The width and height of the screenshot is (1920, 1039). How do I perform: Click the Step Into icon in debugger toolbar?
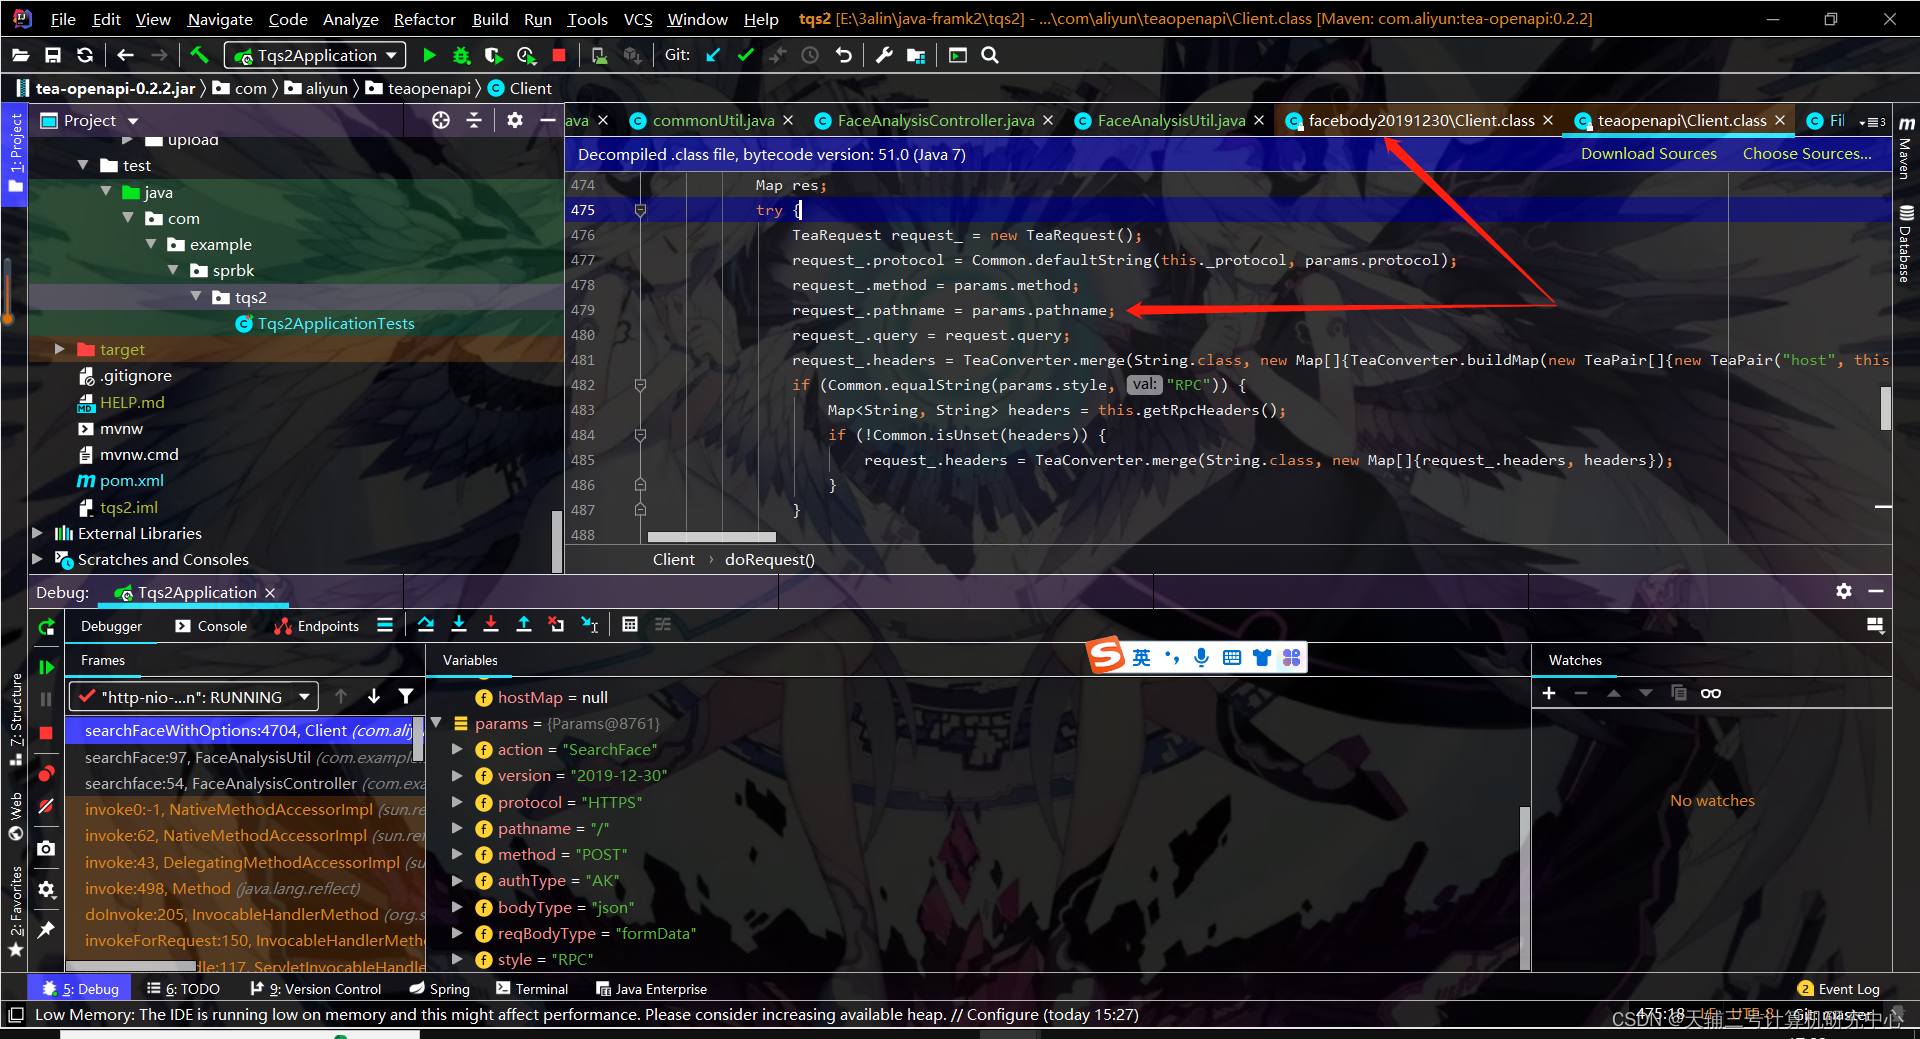click(458, 624)
